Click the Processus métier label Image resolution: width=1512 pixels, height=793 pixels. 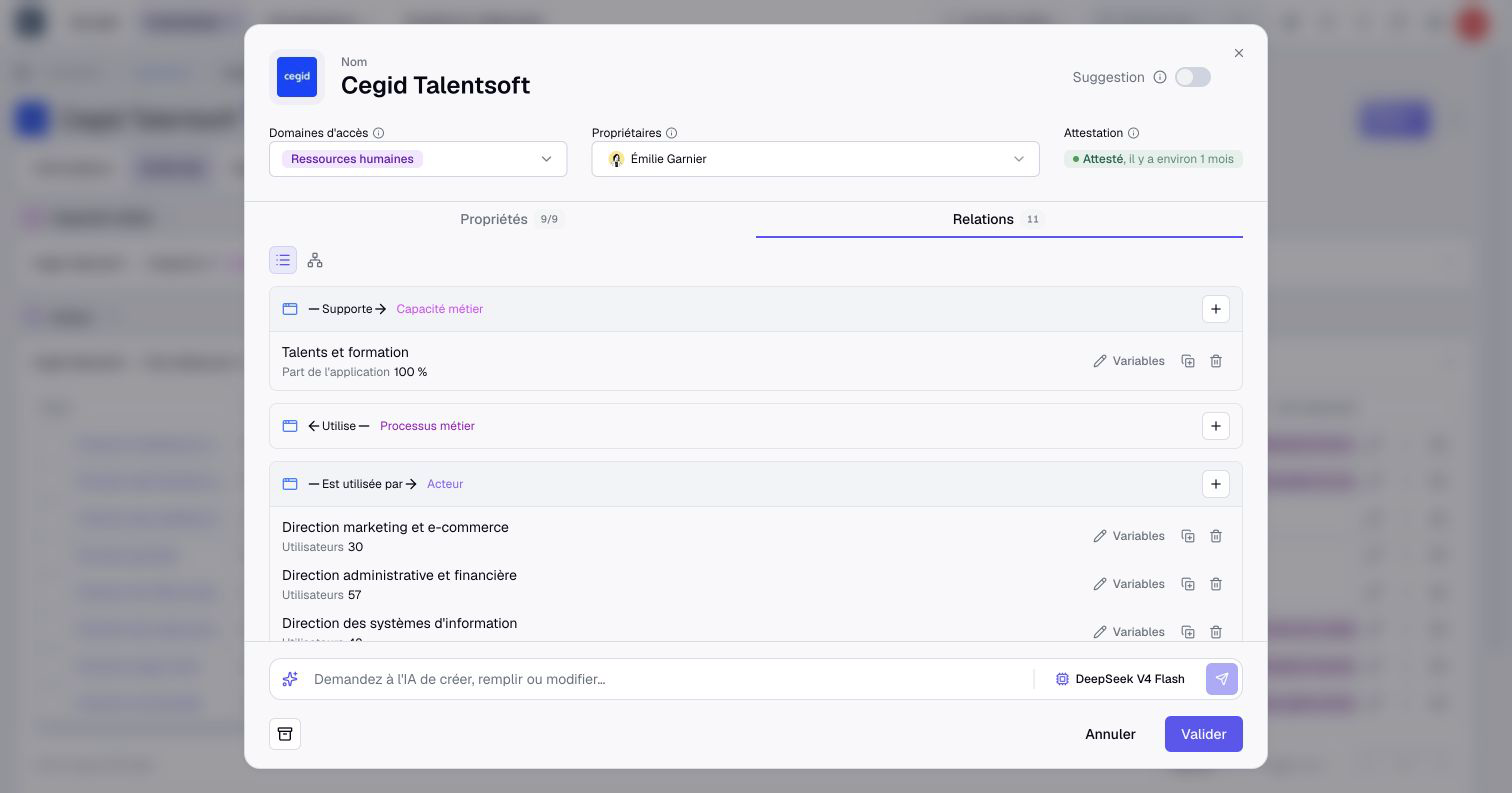pyautogui.click(x=427, y=426)
